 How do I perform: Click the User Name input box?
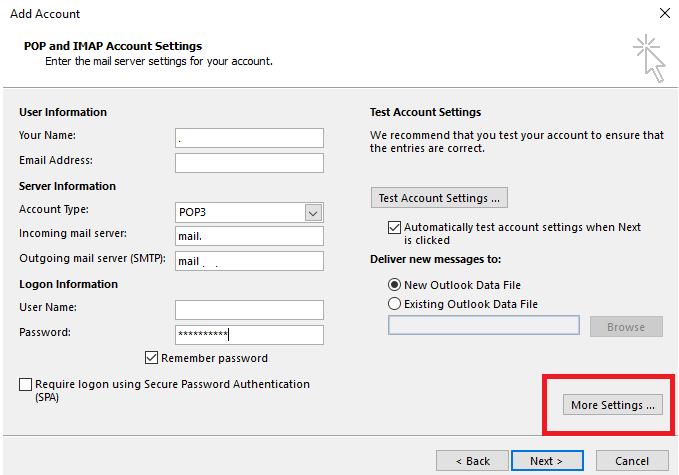[249, 310]
